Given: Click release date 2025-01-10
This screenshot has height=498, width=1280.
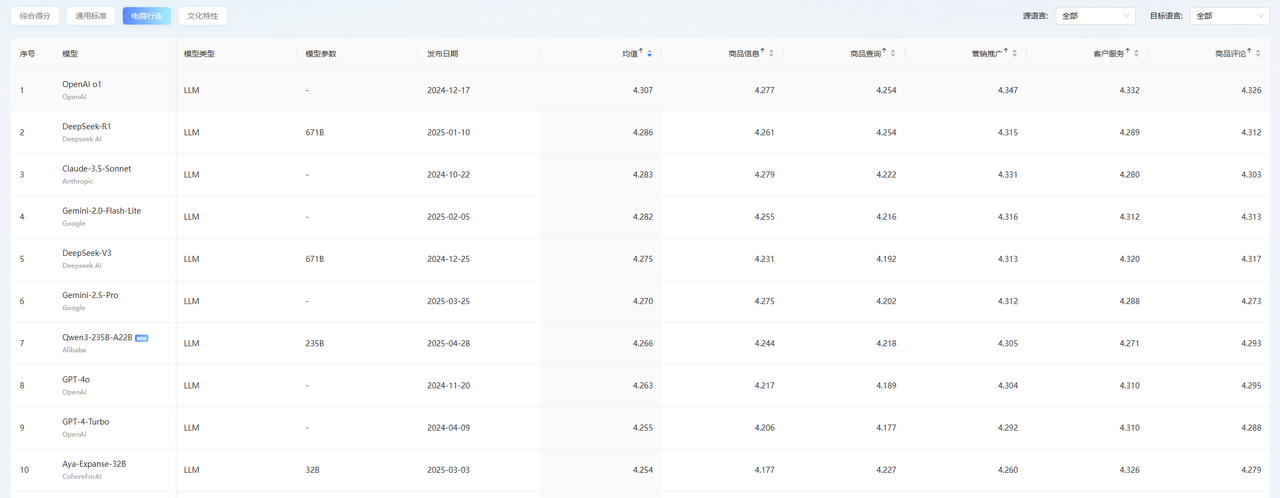Looking at the screenshot, I should [448, 132].
